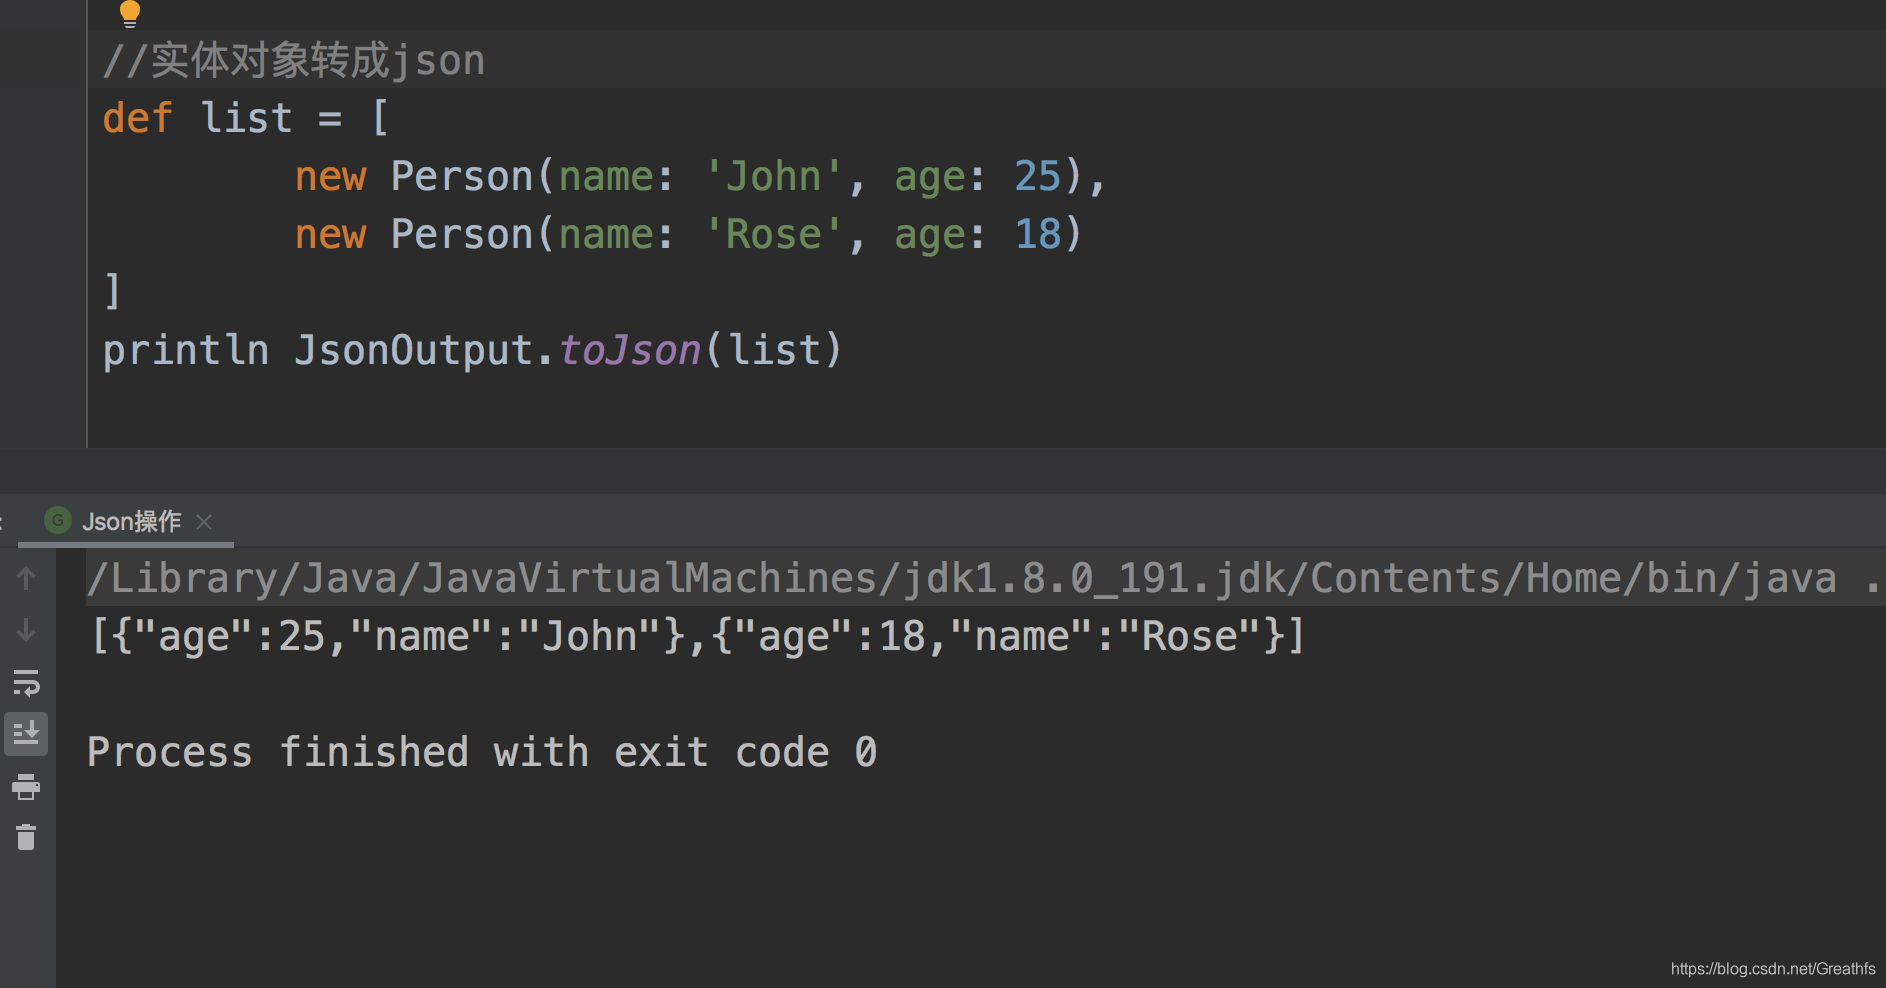The image size is (1886, 988).
Task: Click the Down the Stack Trace arrow
Action: (x=26, y=630)
